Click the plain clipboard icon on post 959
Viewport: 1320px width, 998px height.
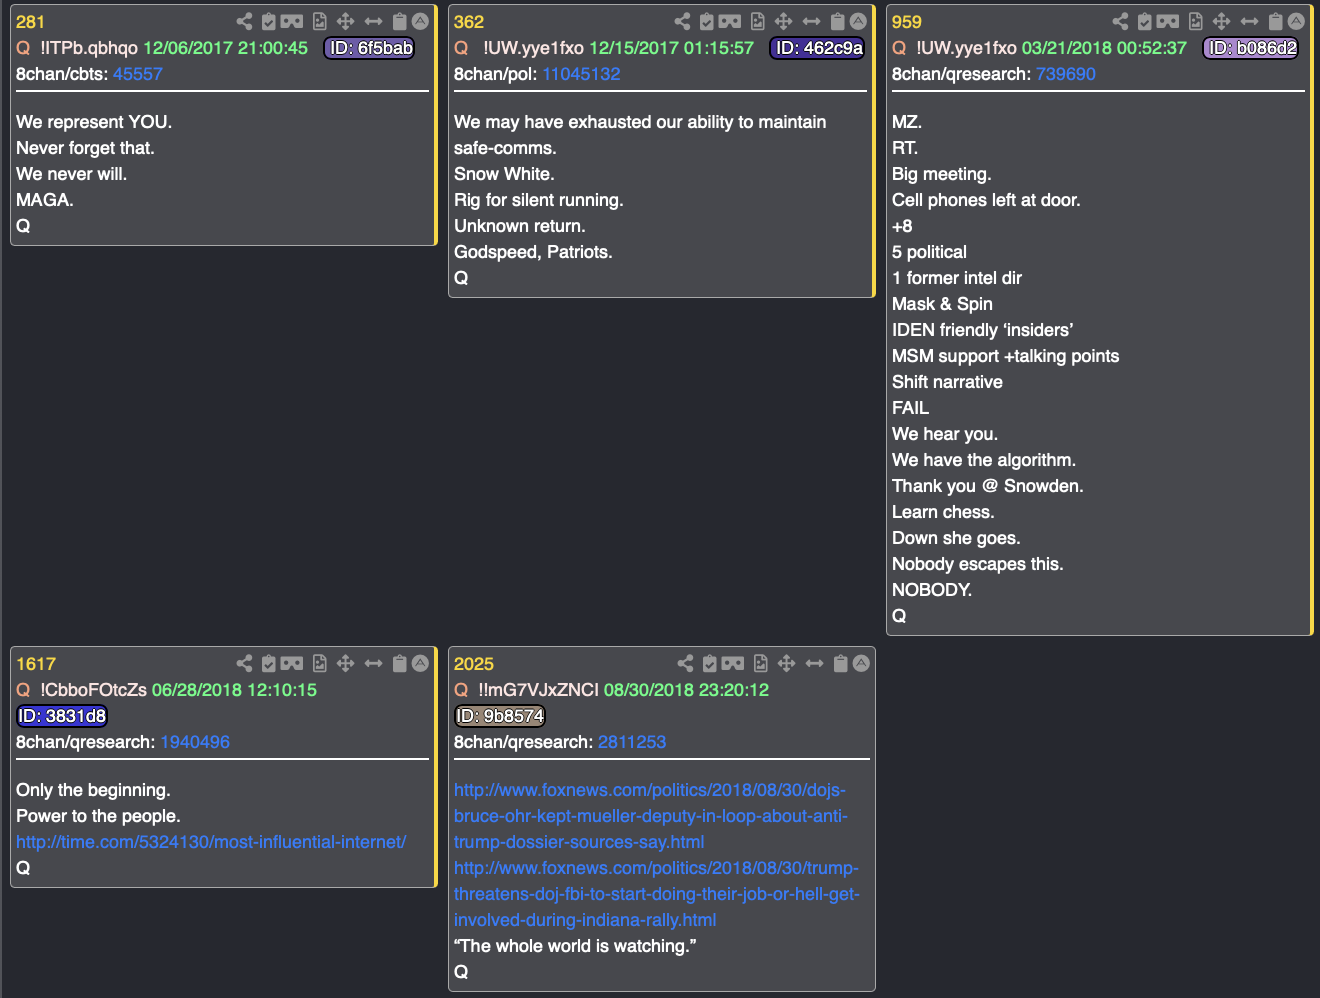point(1276,21)
